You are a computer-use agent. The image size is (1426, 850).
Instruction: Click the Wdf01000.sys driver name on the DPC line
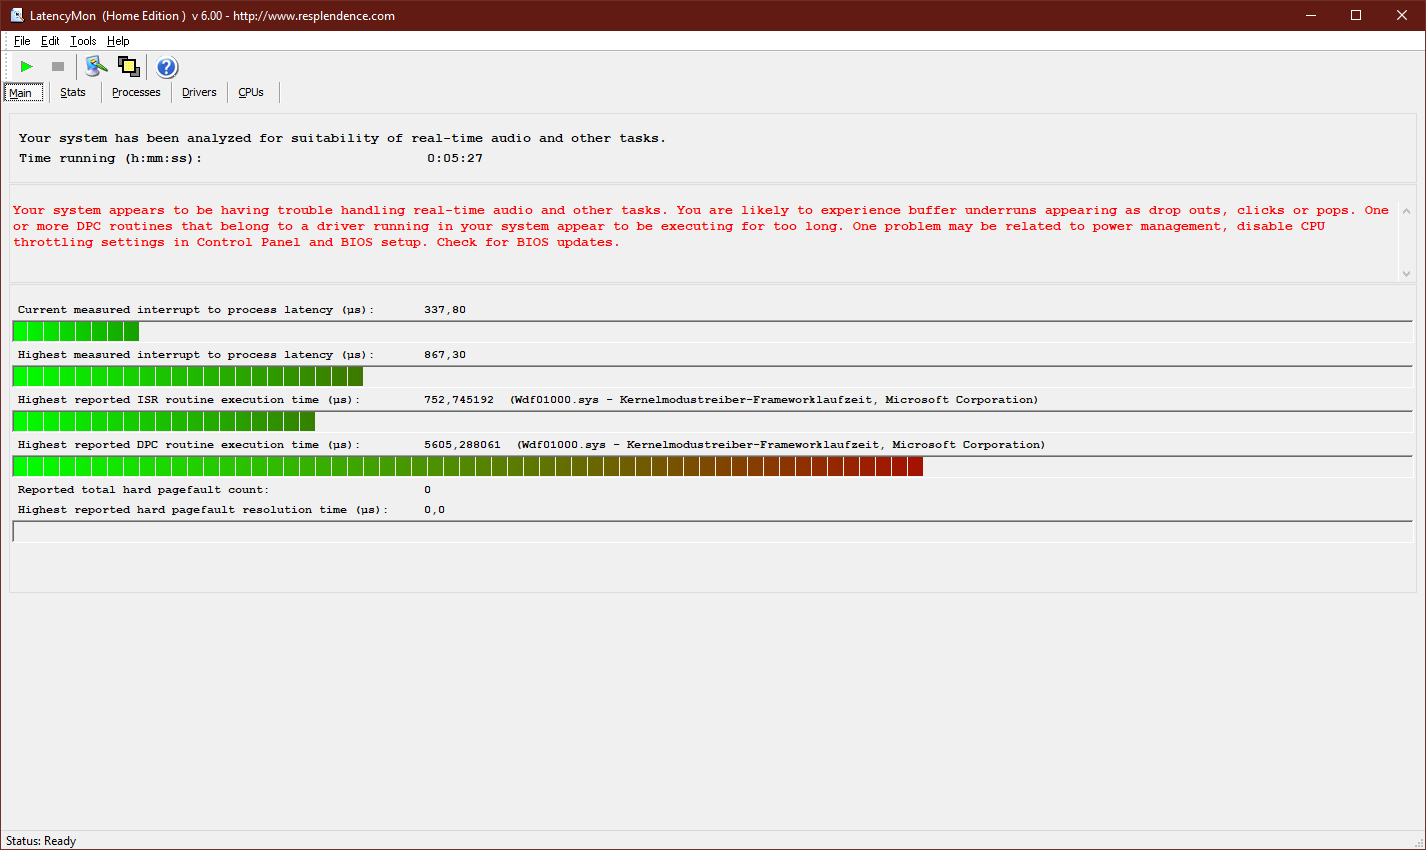565,445
